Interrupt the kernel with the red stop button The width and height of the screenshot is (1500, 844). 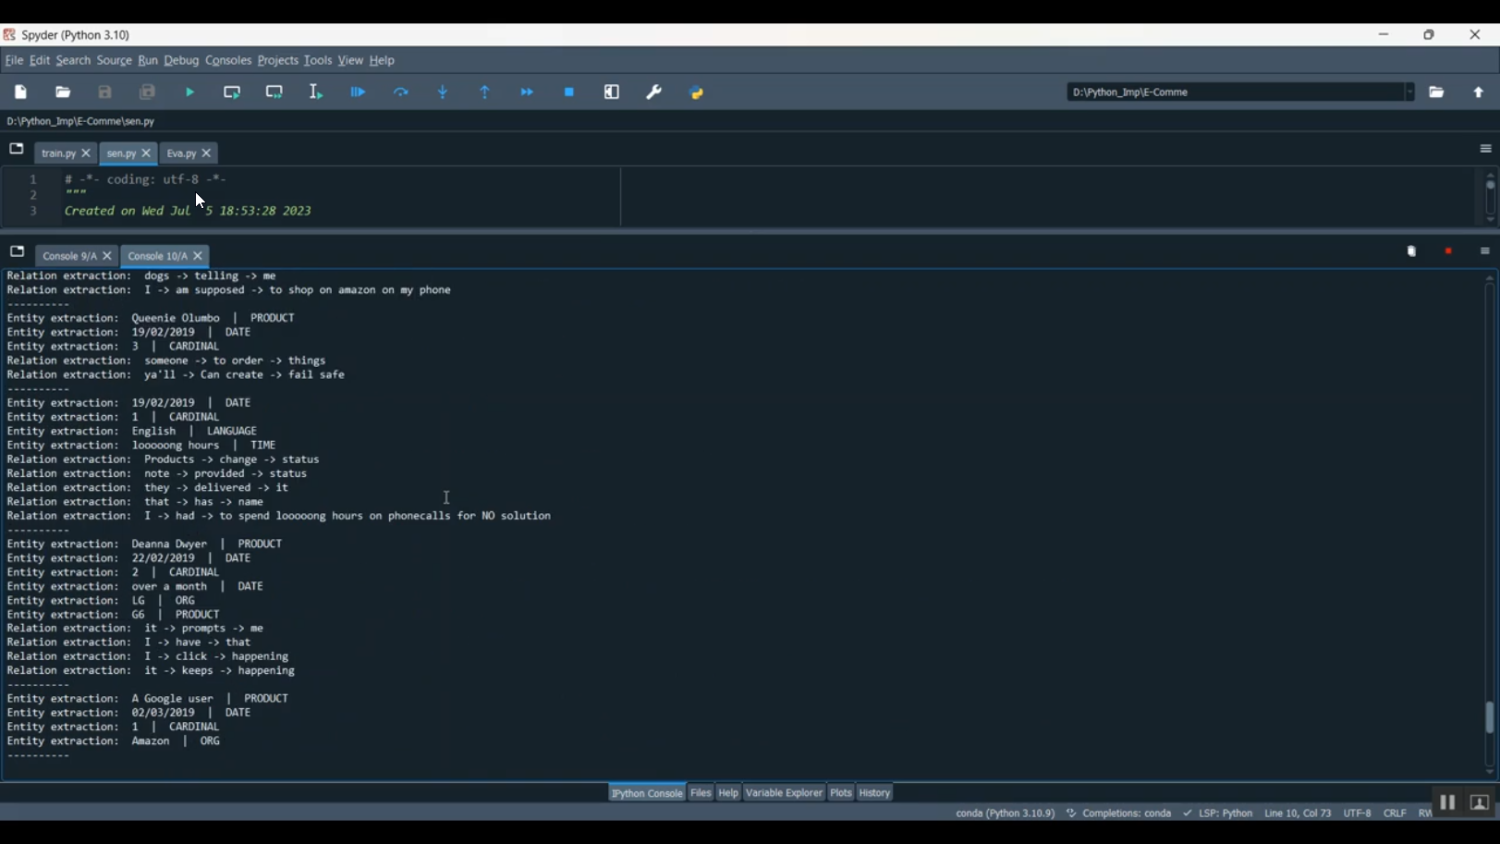pos(1448,252)
